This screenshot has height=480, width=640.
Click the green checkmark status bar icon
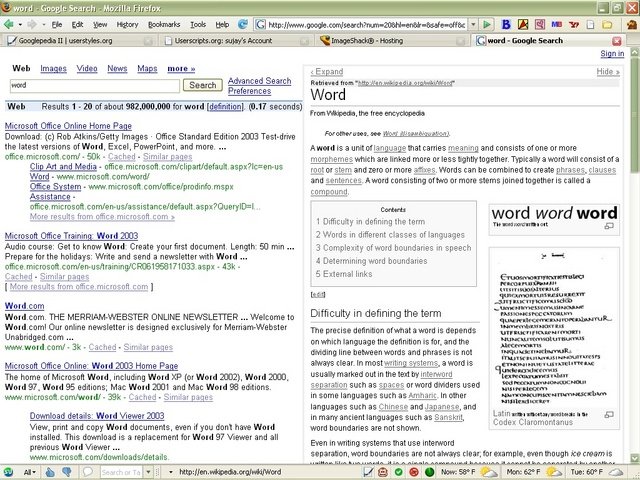(398, 472)
